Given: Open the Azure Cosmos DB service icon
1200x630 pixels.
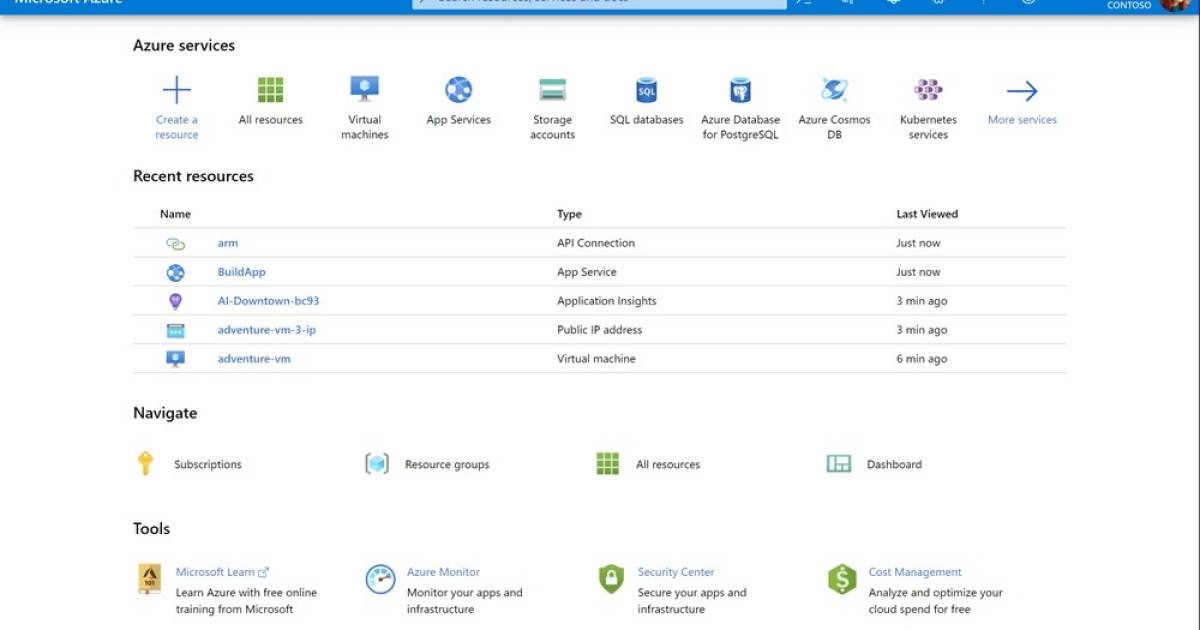Looking at the screenshot, I should [x=834, y=90].
